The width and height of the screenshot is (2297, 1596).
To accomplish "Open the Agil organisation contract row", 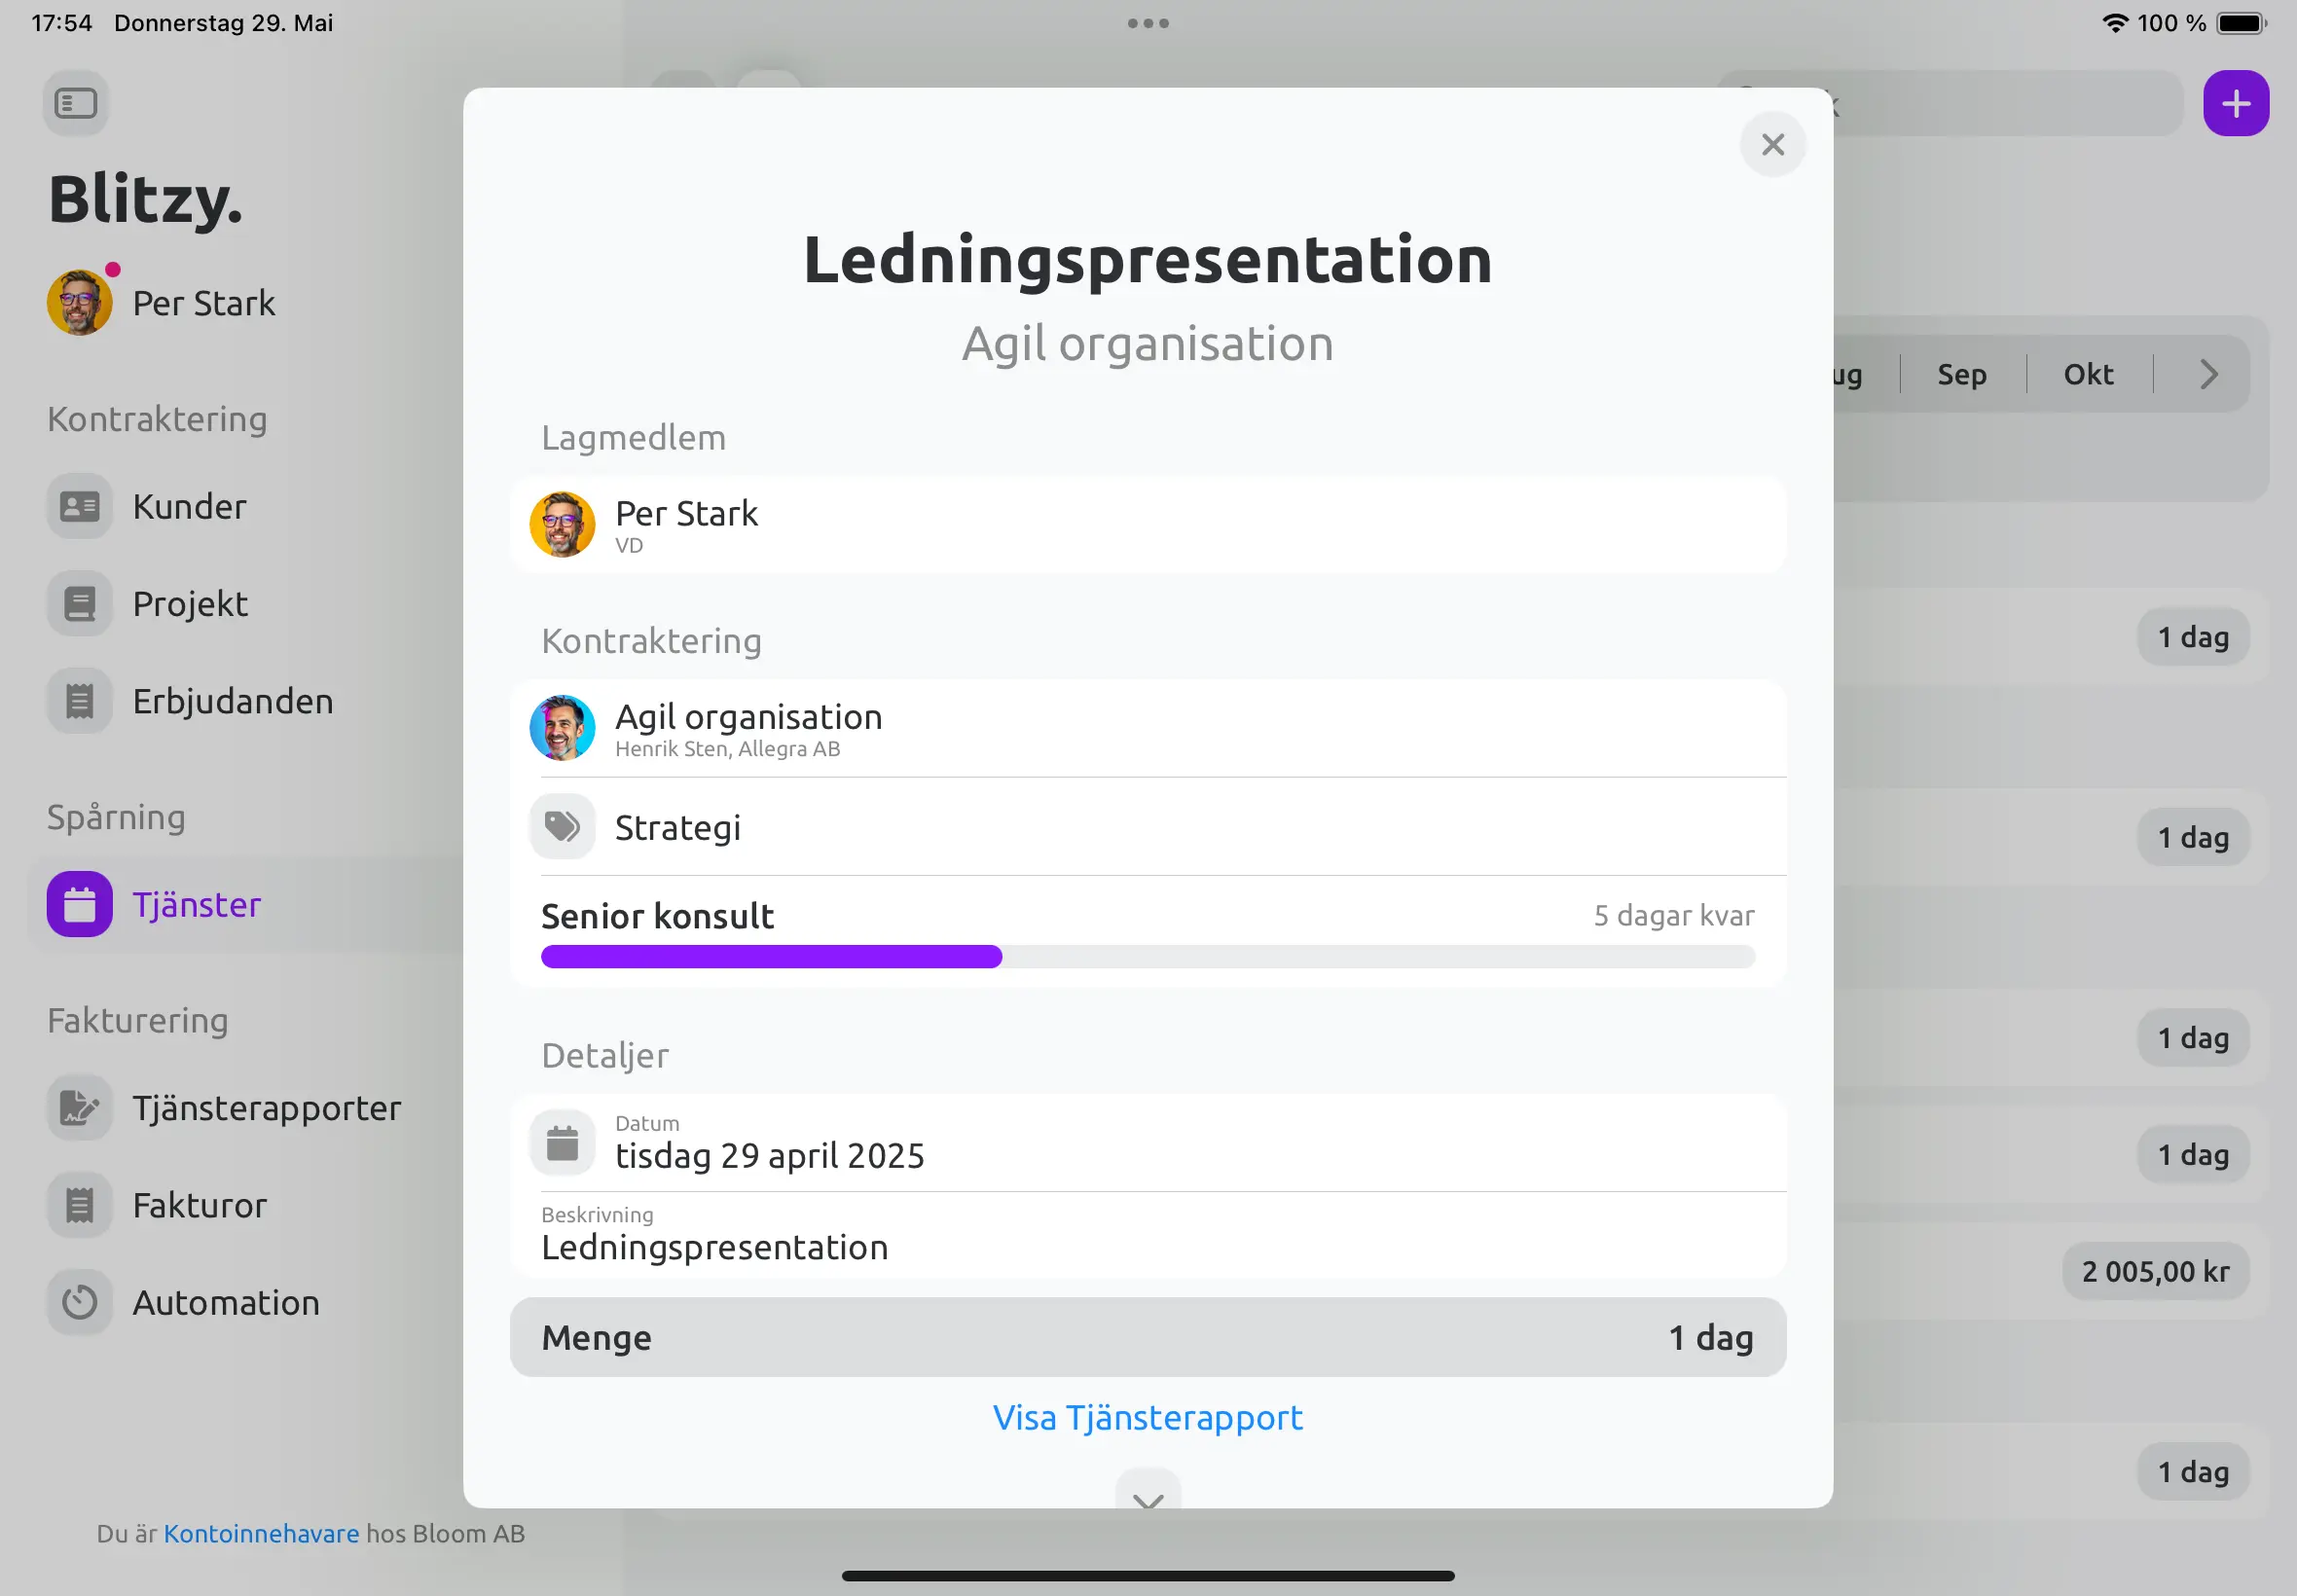I will (1147, 728).
